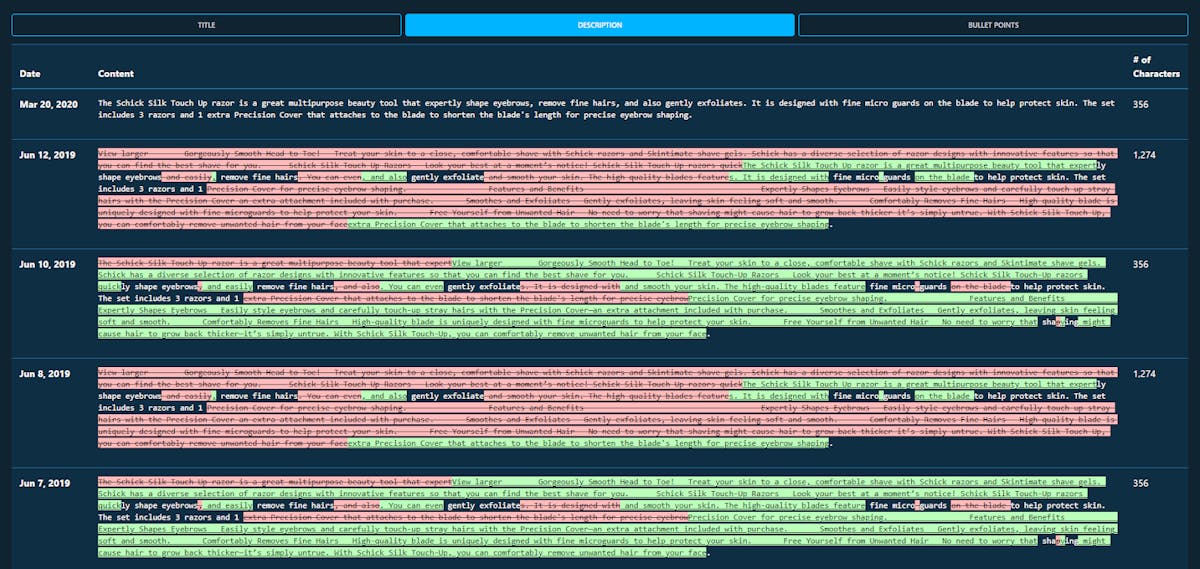Open the BULLET POINTS tab
The image size is (1200, 569).
pyautogui.click(x=993, y=25)
